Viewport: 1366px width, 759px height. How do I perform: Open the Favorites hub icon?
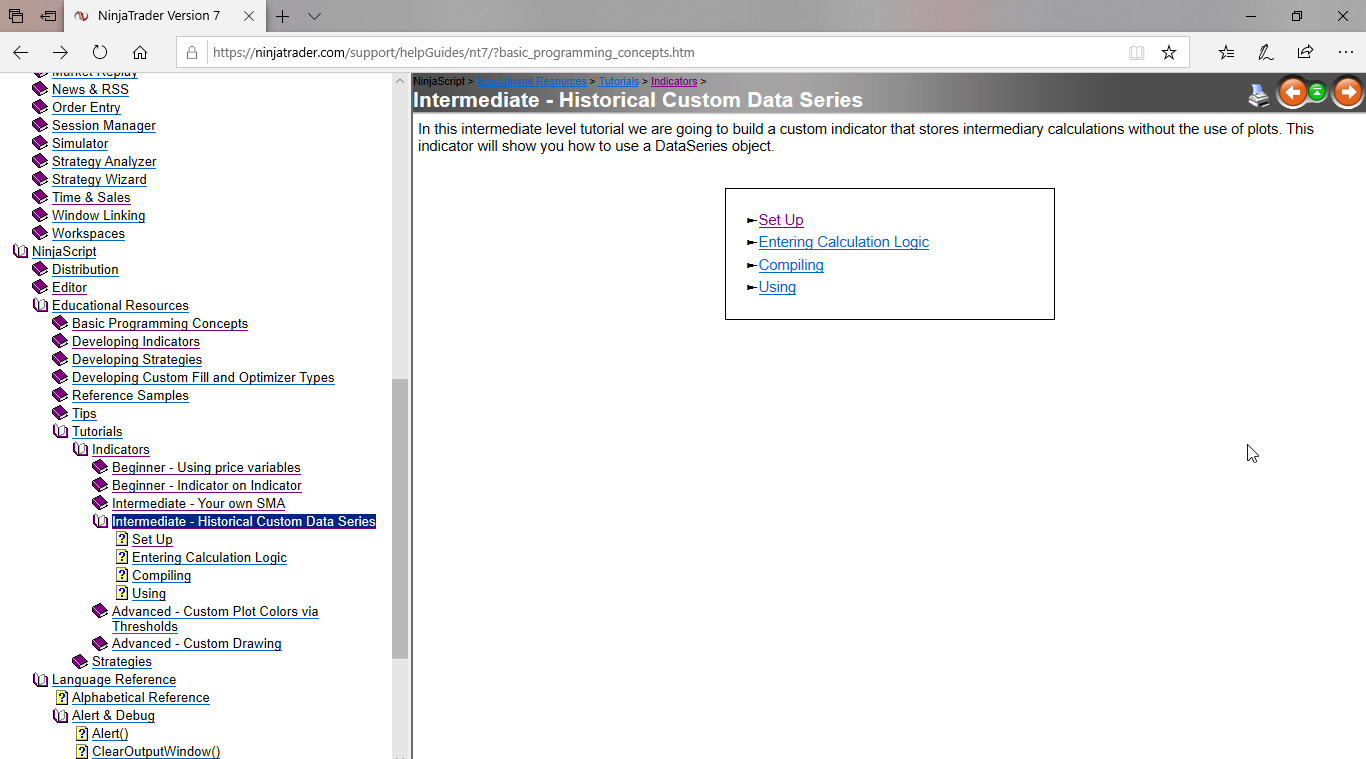(x=1226, y=52)
